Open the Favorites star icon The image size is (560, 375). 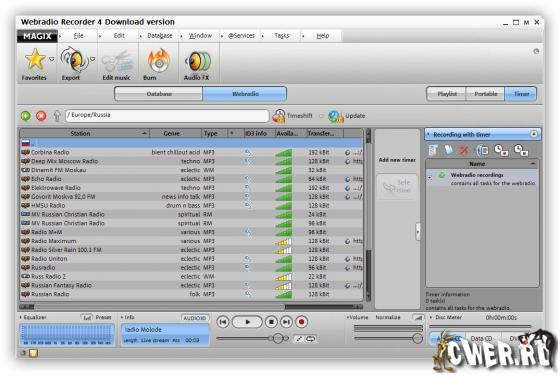click(x=35, y=59)
